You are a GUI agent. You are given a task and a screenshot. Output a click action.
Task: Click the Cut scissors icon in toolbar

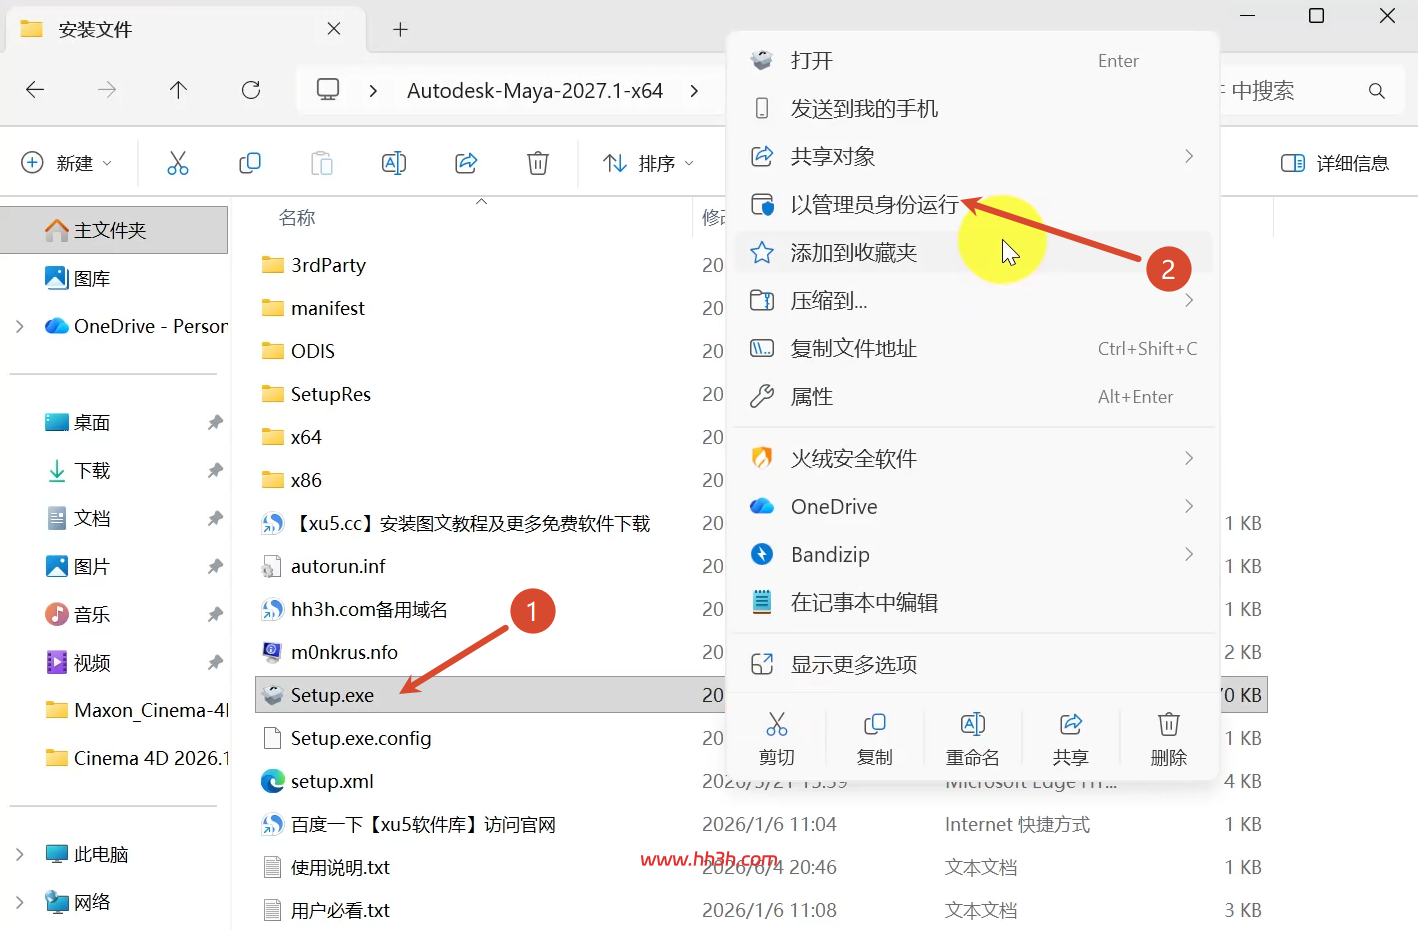pos(178,163)
